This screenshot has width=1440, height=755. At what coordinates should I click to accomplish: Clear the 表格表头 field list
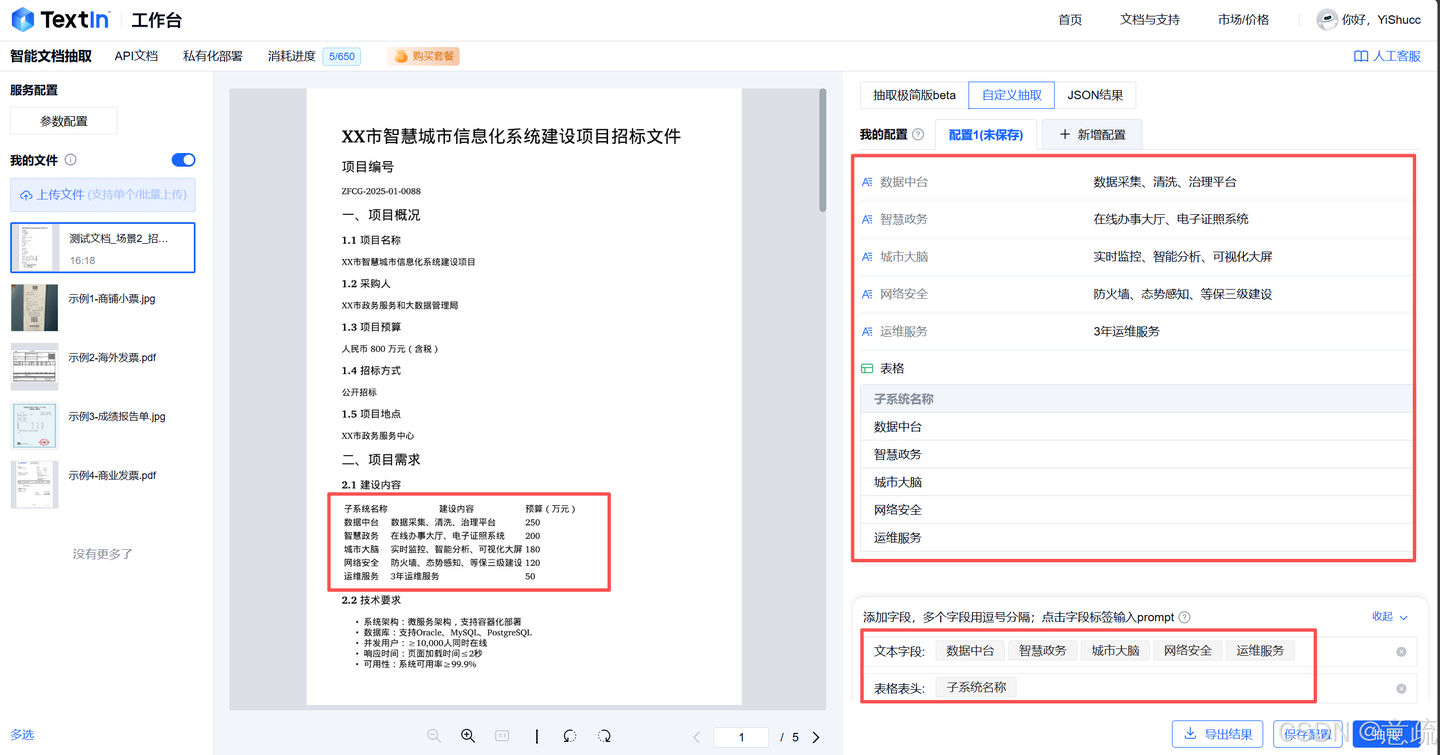(1401, 689)
